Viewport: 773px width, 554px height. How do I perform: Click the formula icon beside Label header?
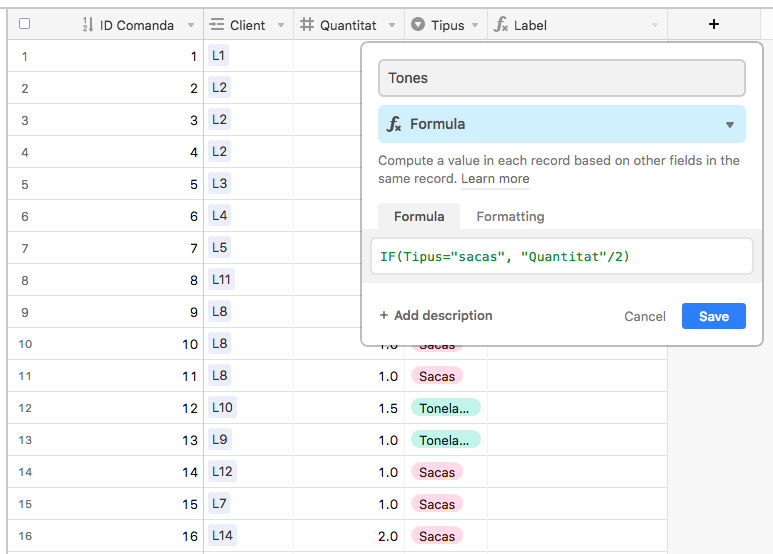click(500, 24)
